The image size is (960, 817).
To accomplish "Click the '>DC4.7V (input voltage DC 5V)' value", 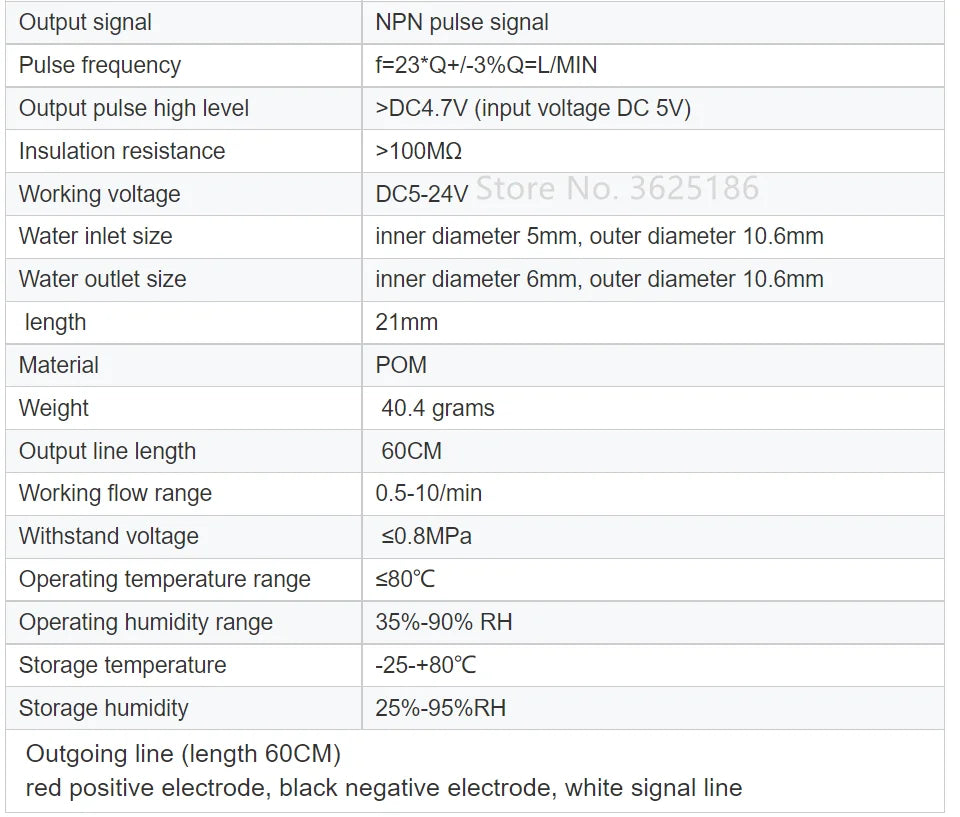I will coord(533,108).
